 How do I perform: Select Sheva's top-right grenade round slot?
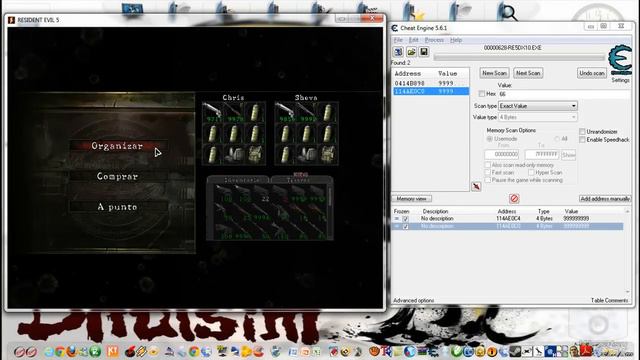click(x=327, y=113)
